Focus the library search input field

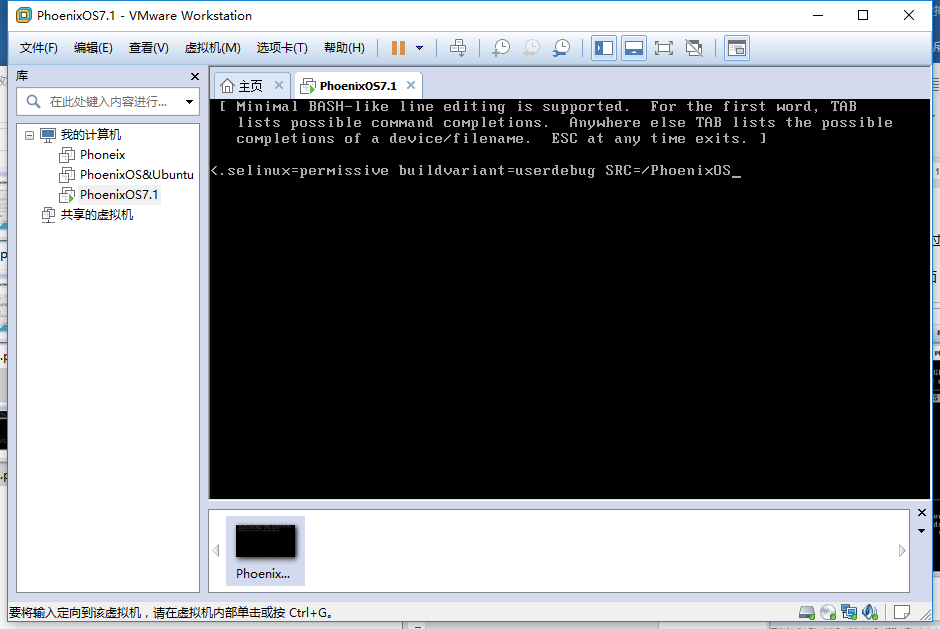coord(108,102)
